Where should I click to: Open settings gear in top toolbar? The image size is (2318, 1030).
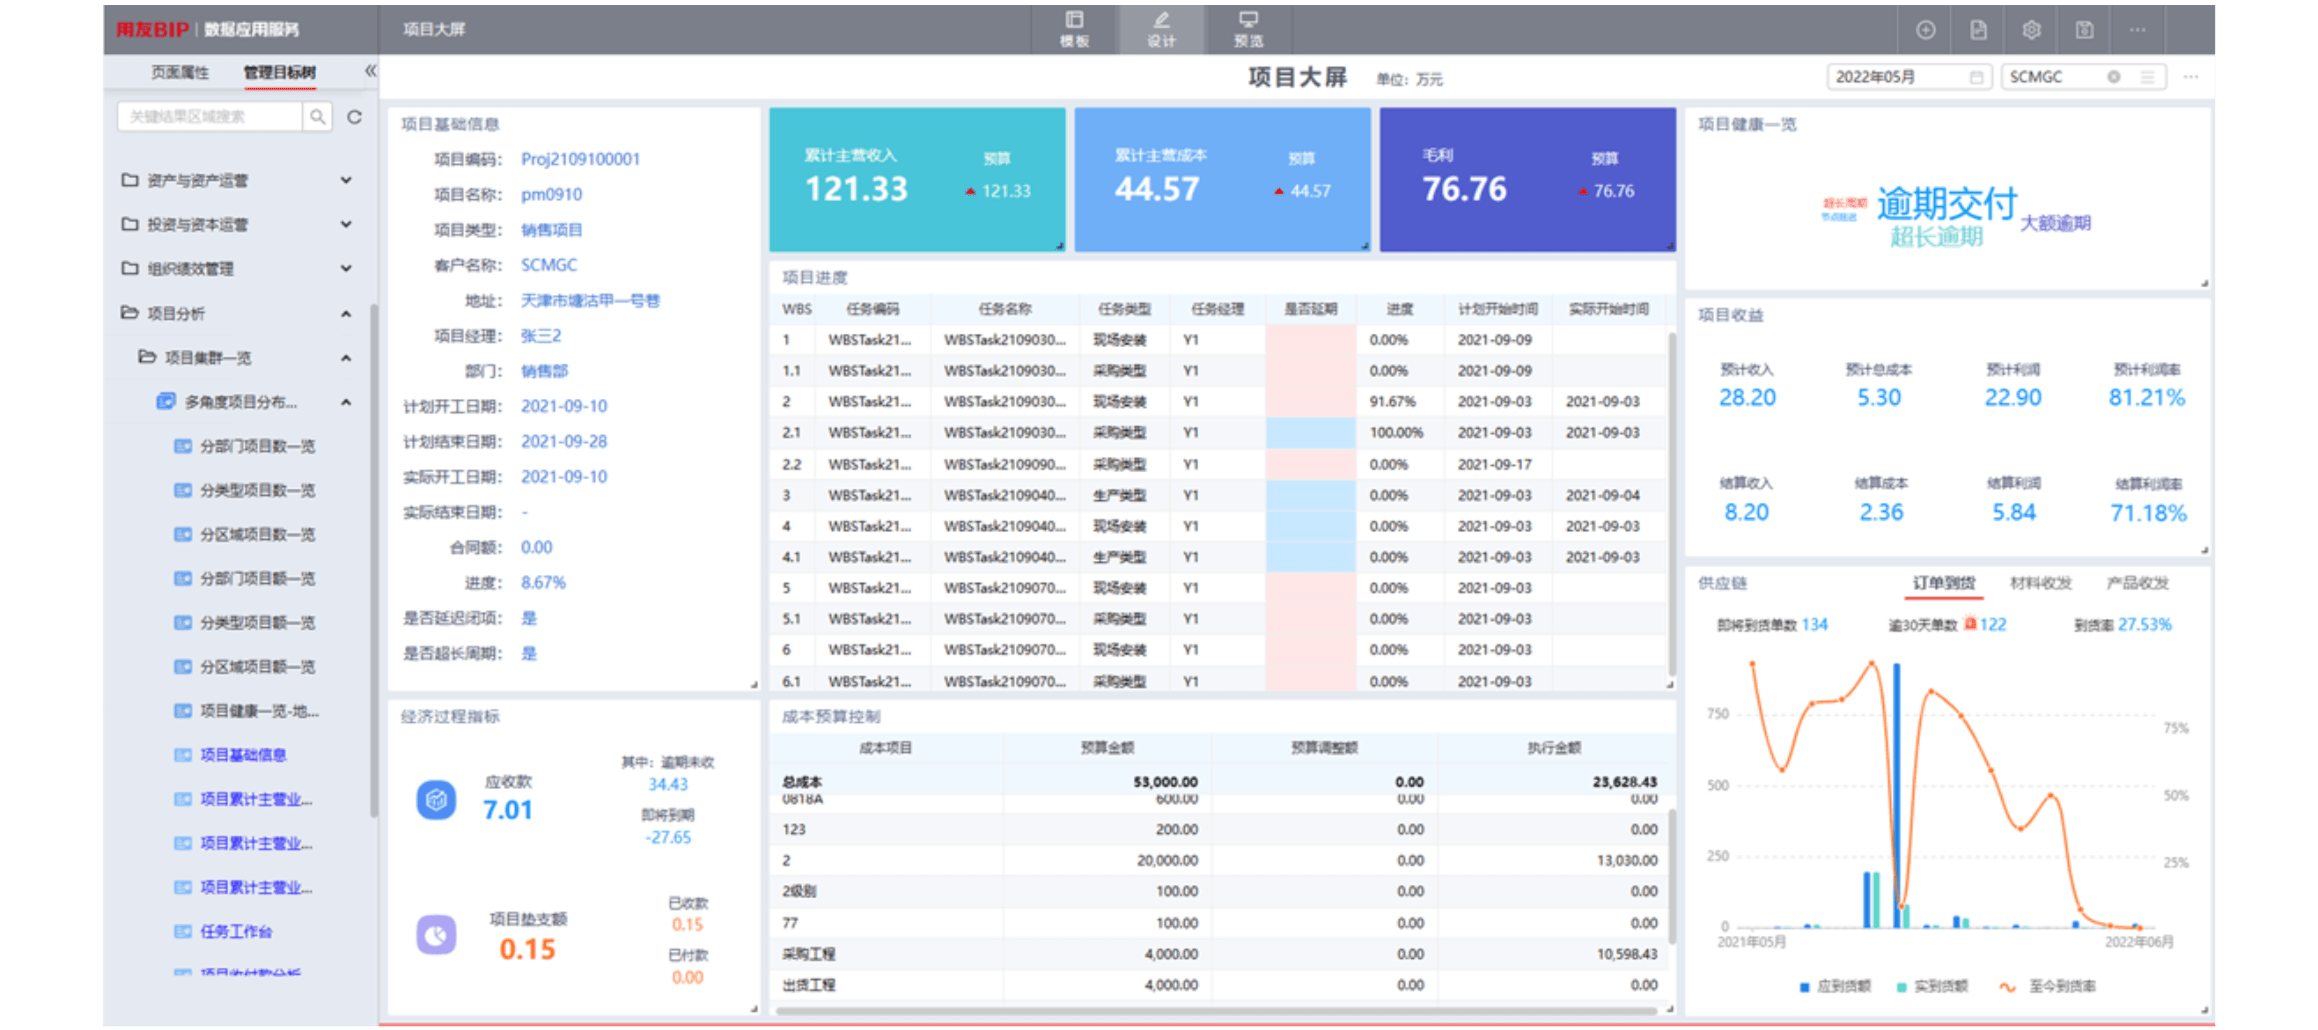2031,30
